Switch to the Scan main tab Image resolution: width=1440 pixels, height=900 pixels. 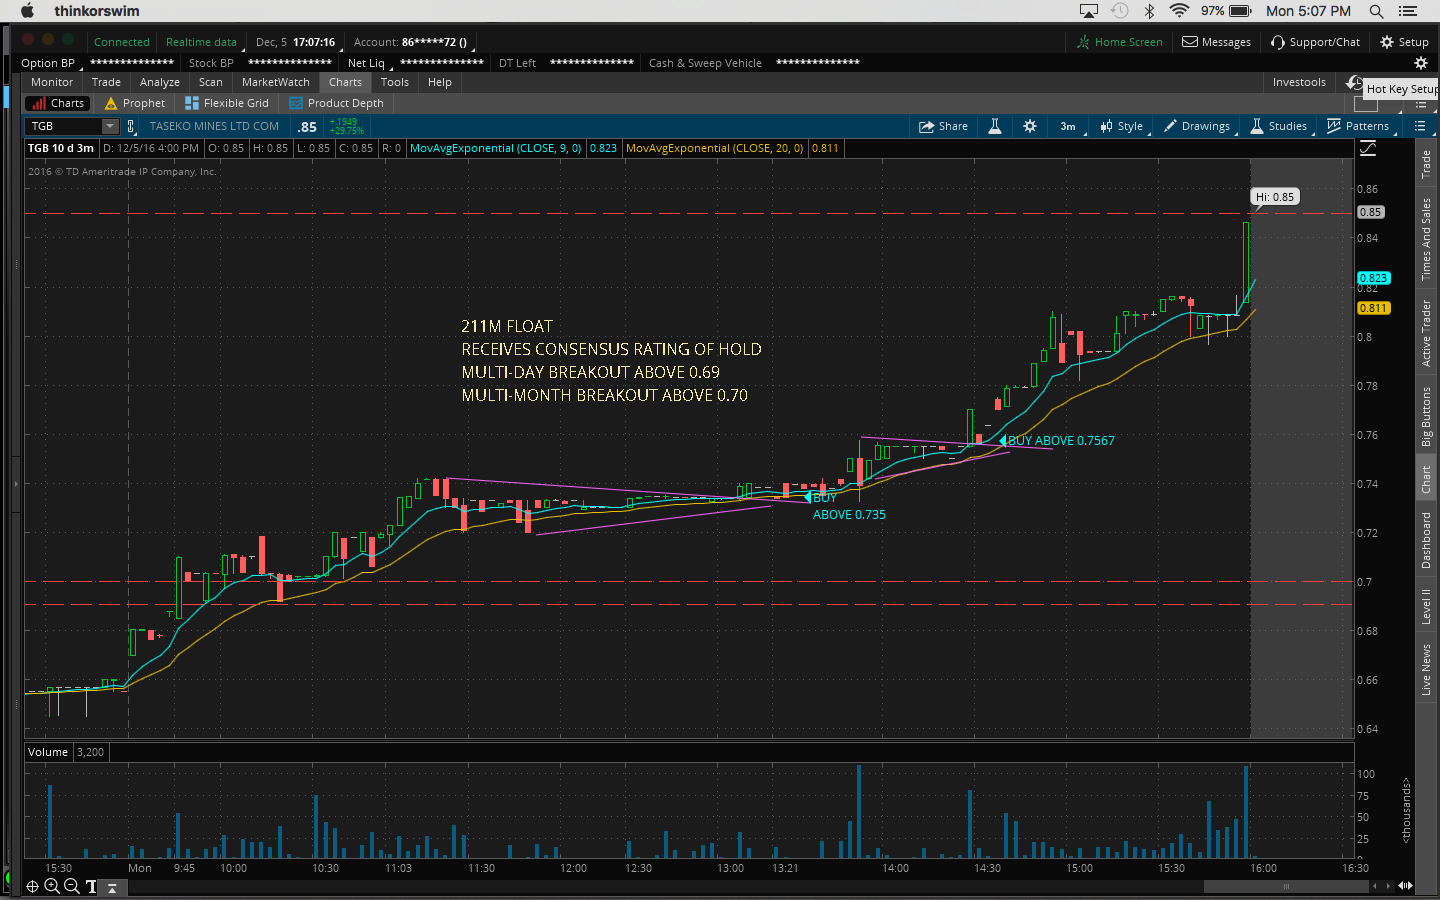click(x=211, y=82)
